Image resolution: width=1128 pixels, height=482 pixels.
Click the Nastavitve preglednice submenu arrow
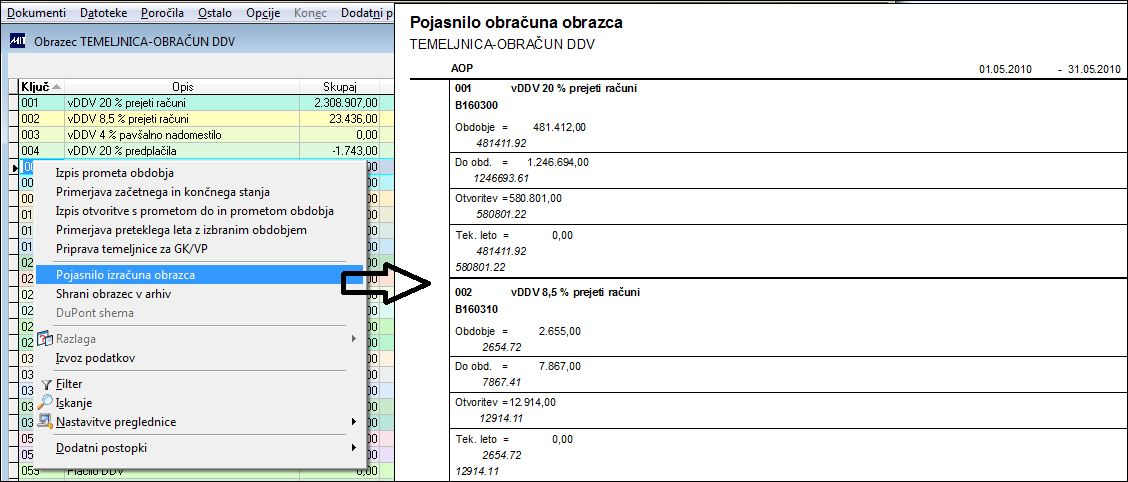tap(353, 422)
